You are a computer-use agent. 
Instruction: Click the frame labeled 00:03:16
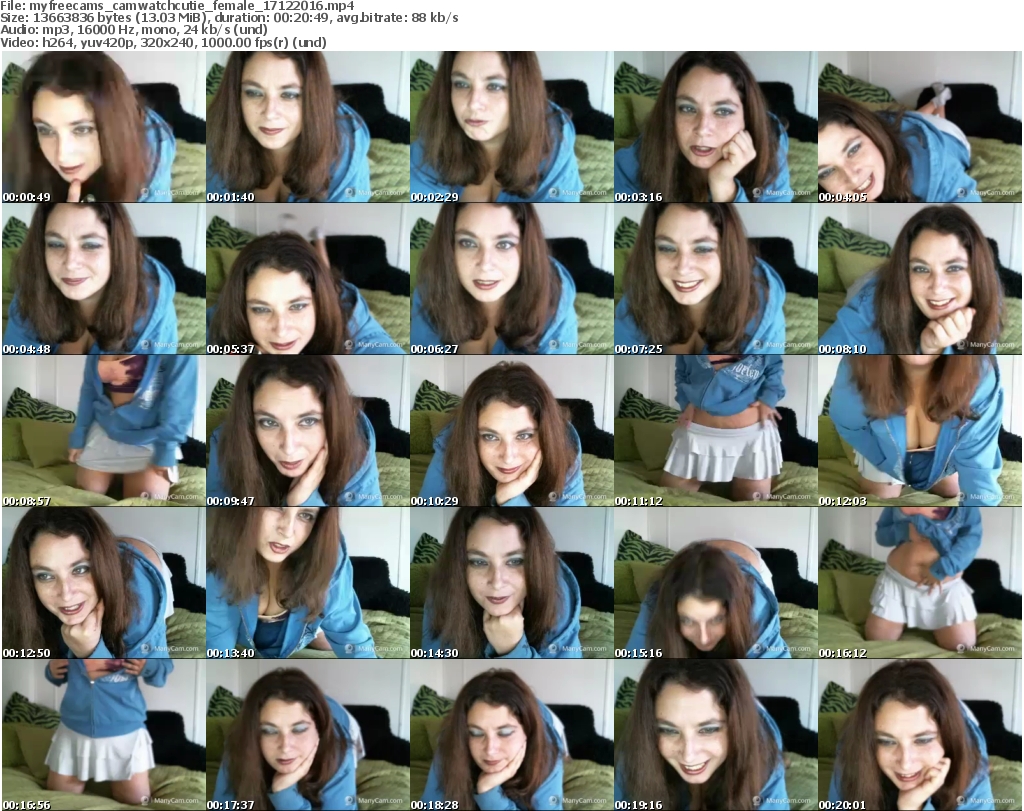[x=715, y=127]
